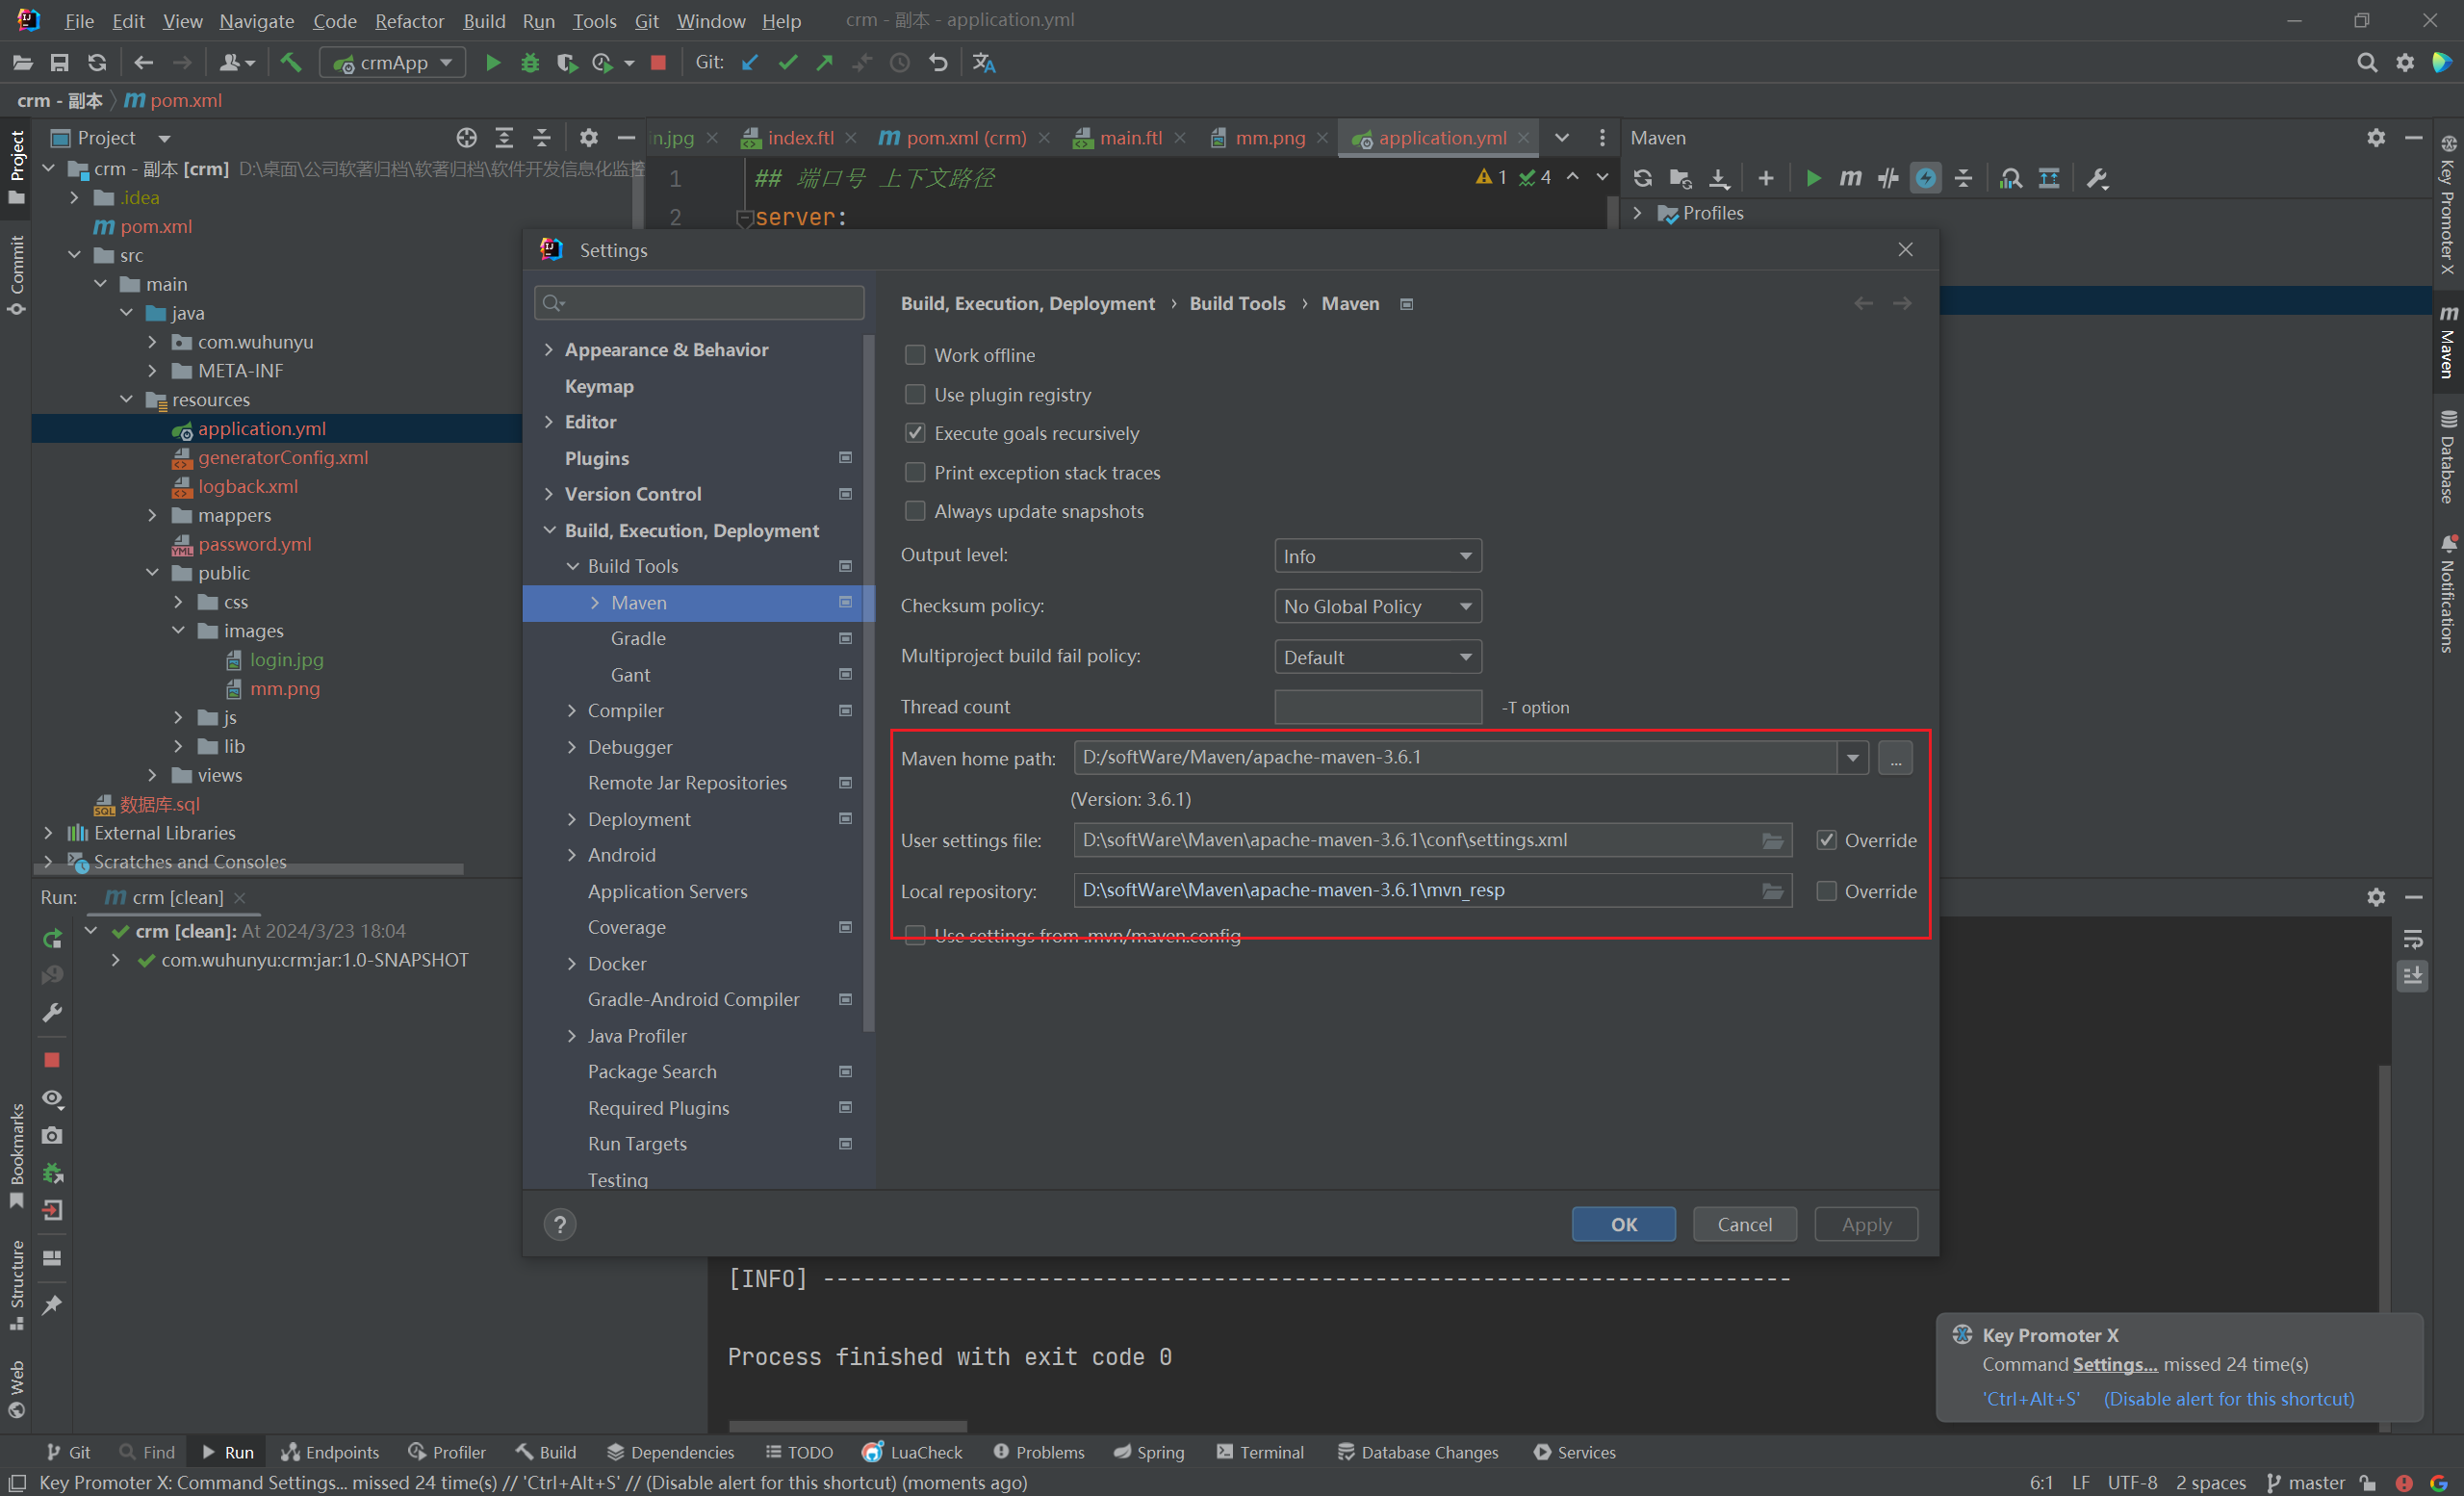
Task: Open Terminal tool window tab
Action: (1260, 1452)
